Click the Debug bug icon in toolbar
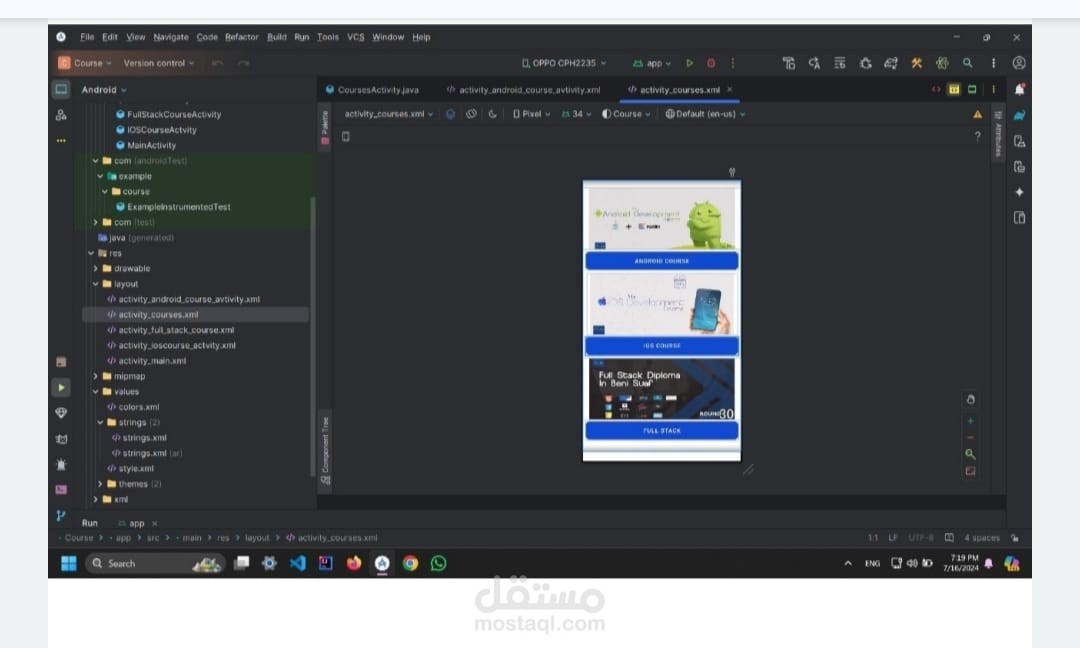This screenshot has width=1080, height=648. 866,63
